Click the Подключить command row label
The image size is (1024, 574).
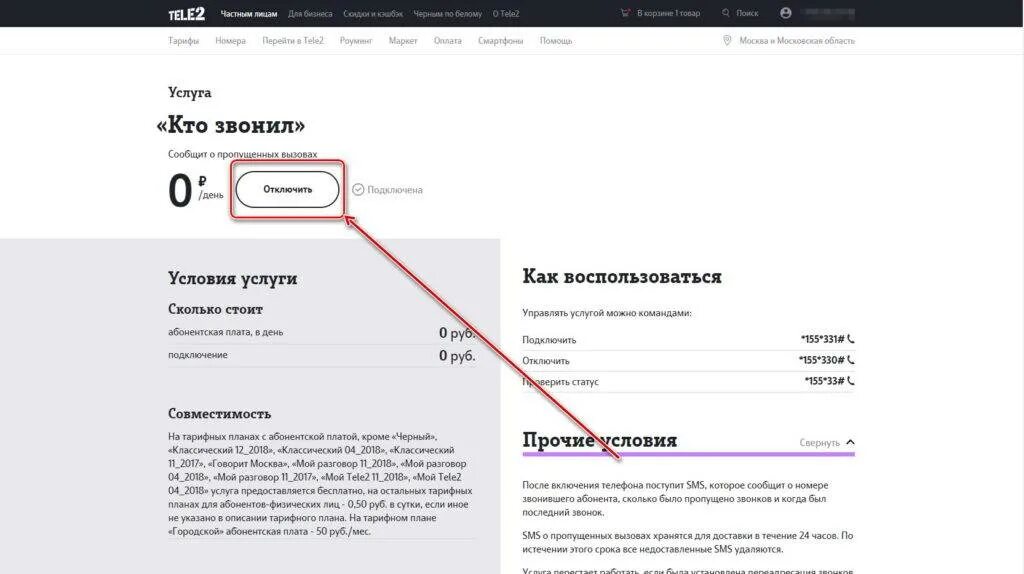[549, 340]
